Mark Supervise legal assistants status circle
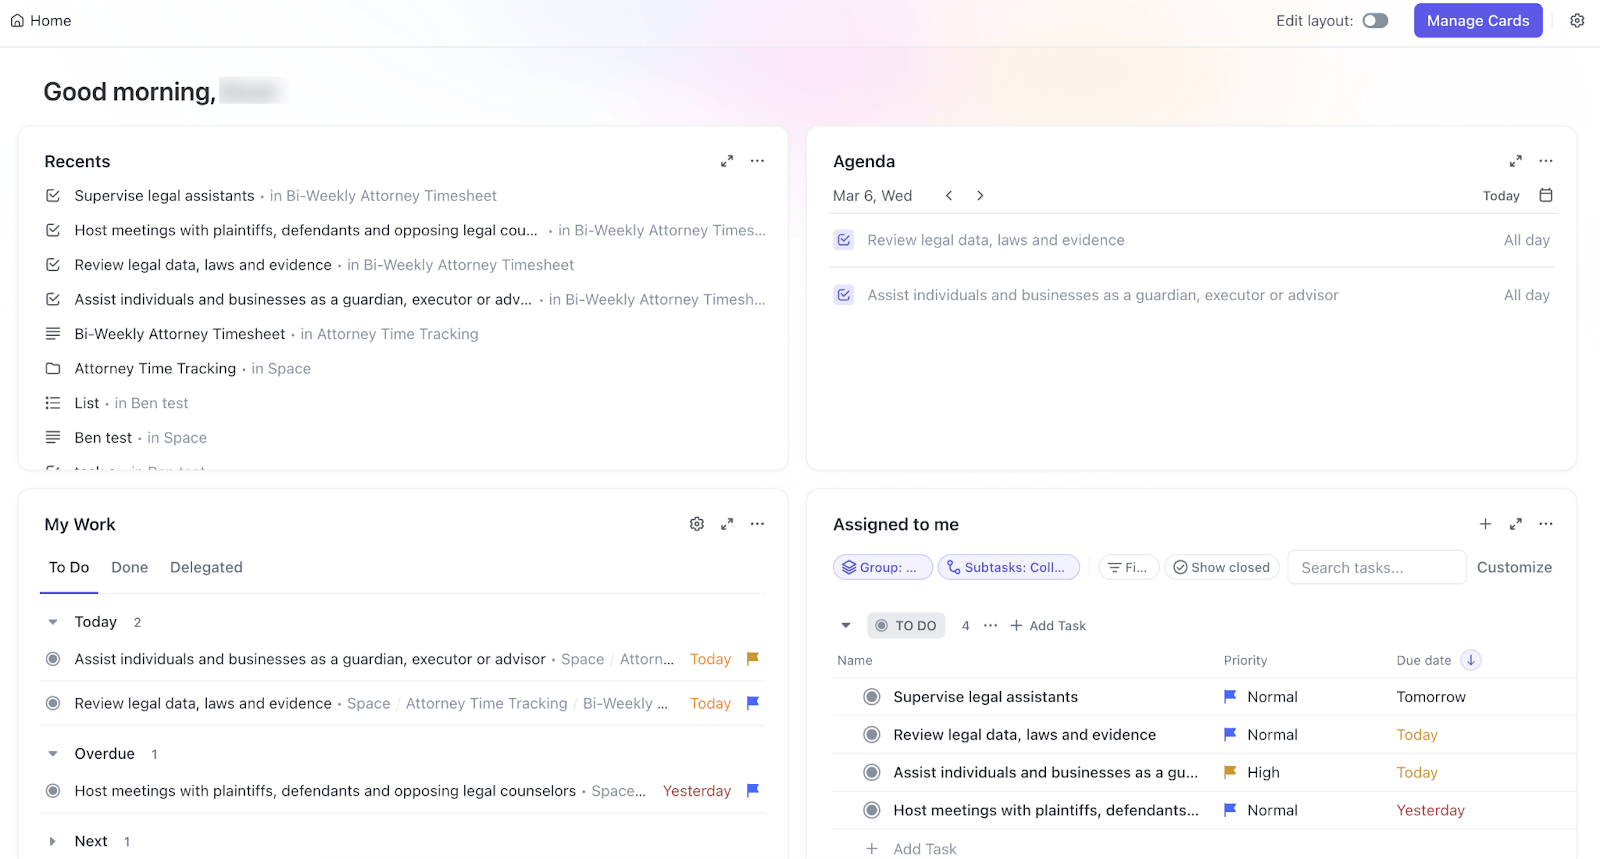Image resolution: width=1600 pixels, height=859 pixels. [x=872, y=697]
